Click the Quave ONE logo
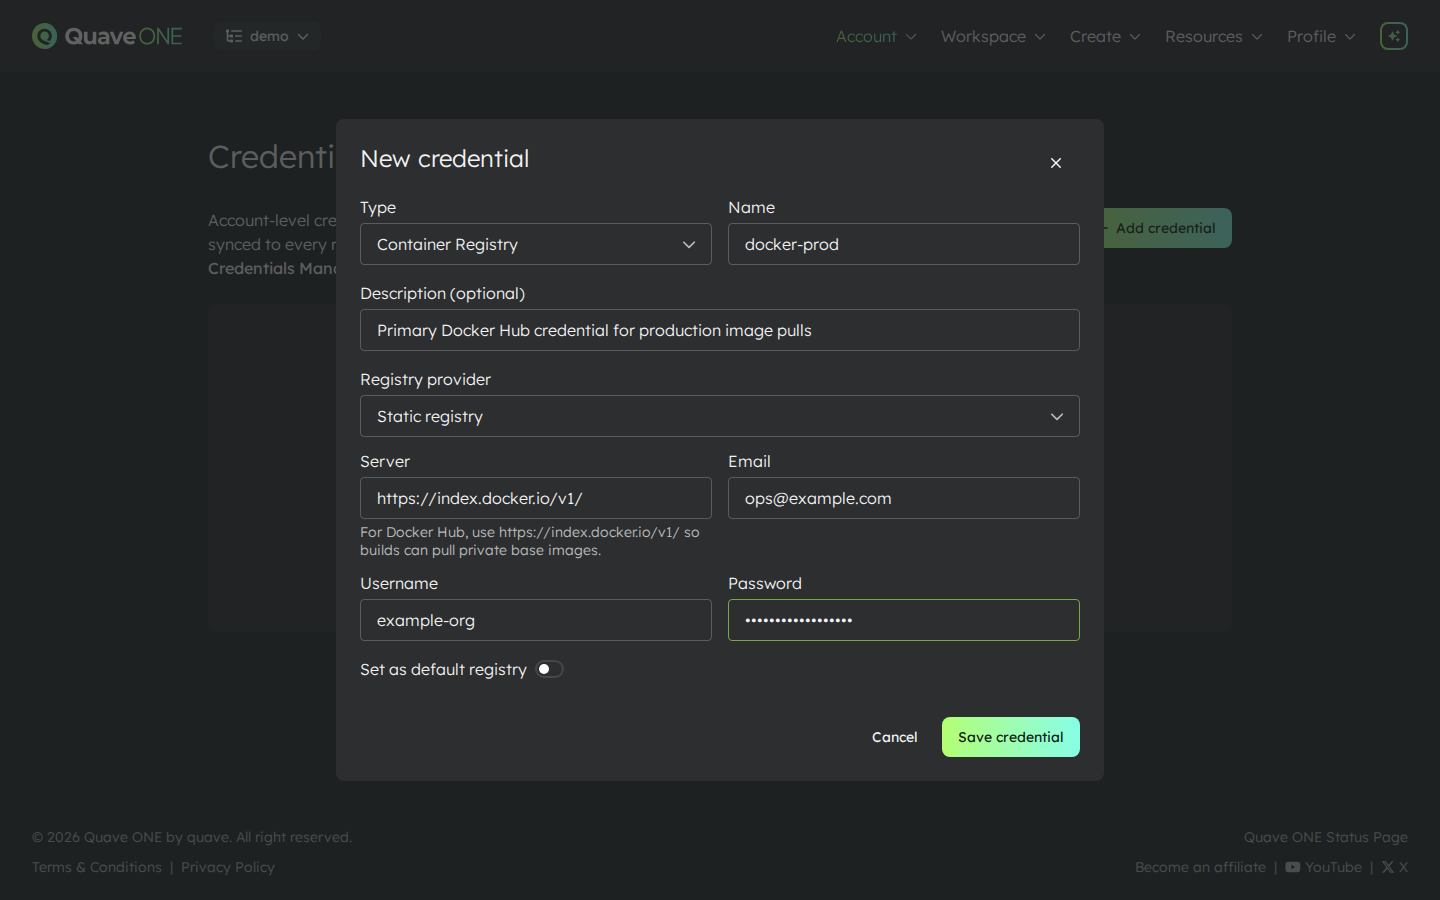Viewport: 1440px width, 900px height. coord(107,36)
